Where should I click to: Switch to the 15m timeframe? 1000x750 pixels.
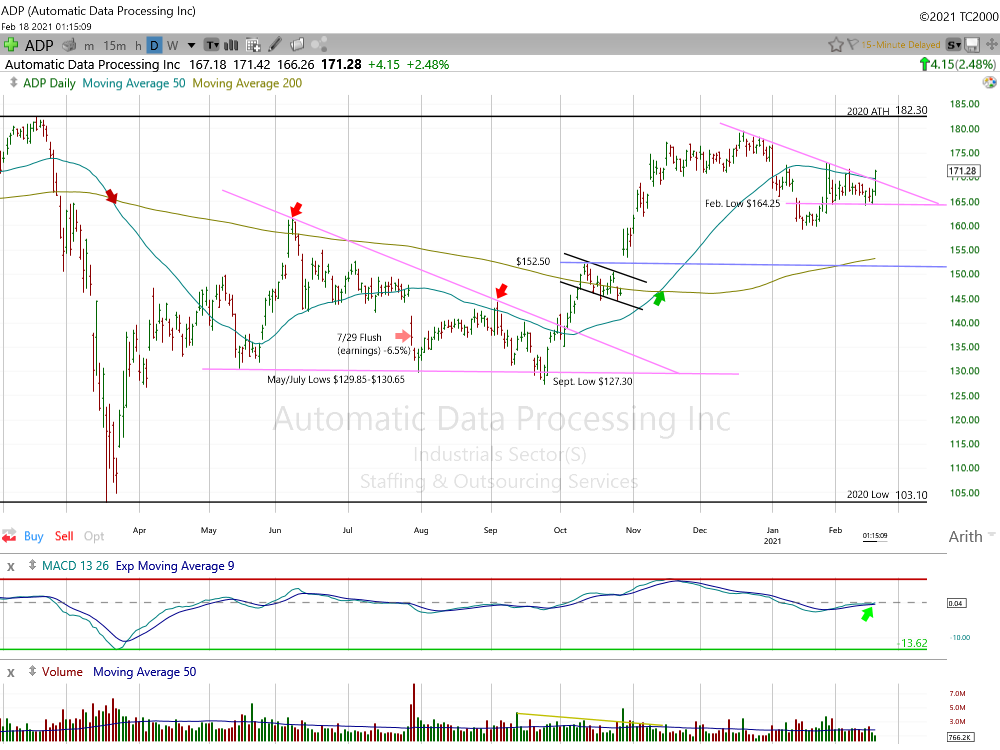tap(115, 45)
